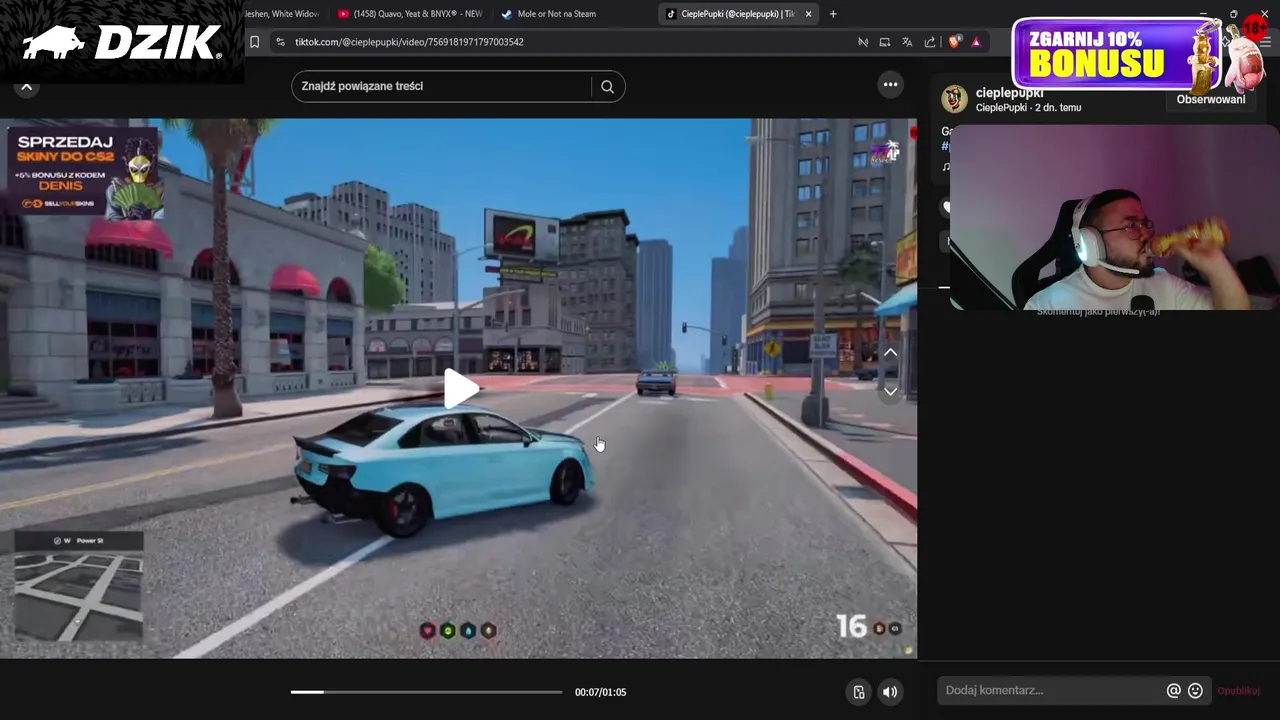Close the CieplePupki TikTok tab
This screenshot has width=1280, height=720.
pyautogui.click(x=808, y=14)
